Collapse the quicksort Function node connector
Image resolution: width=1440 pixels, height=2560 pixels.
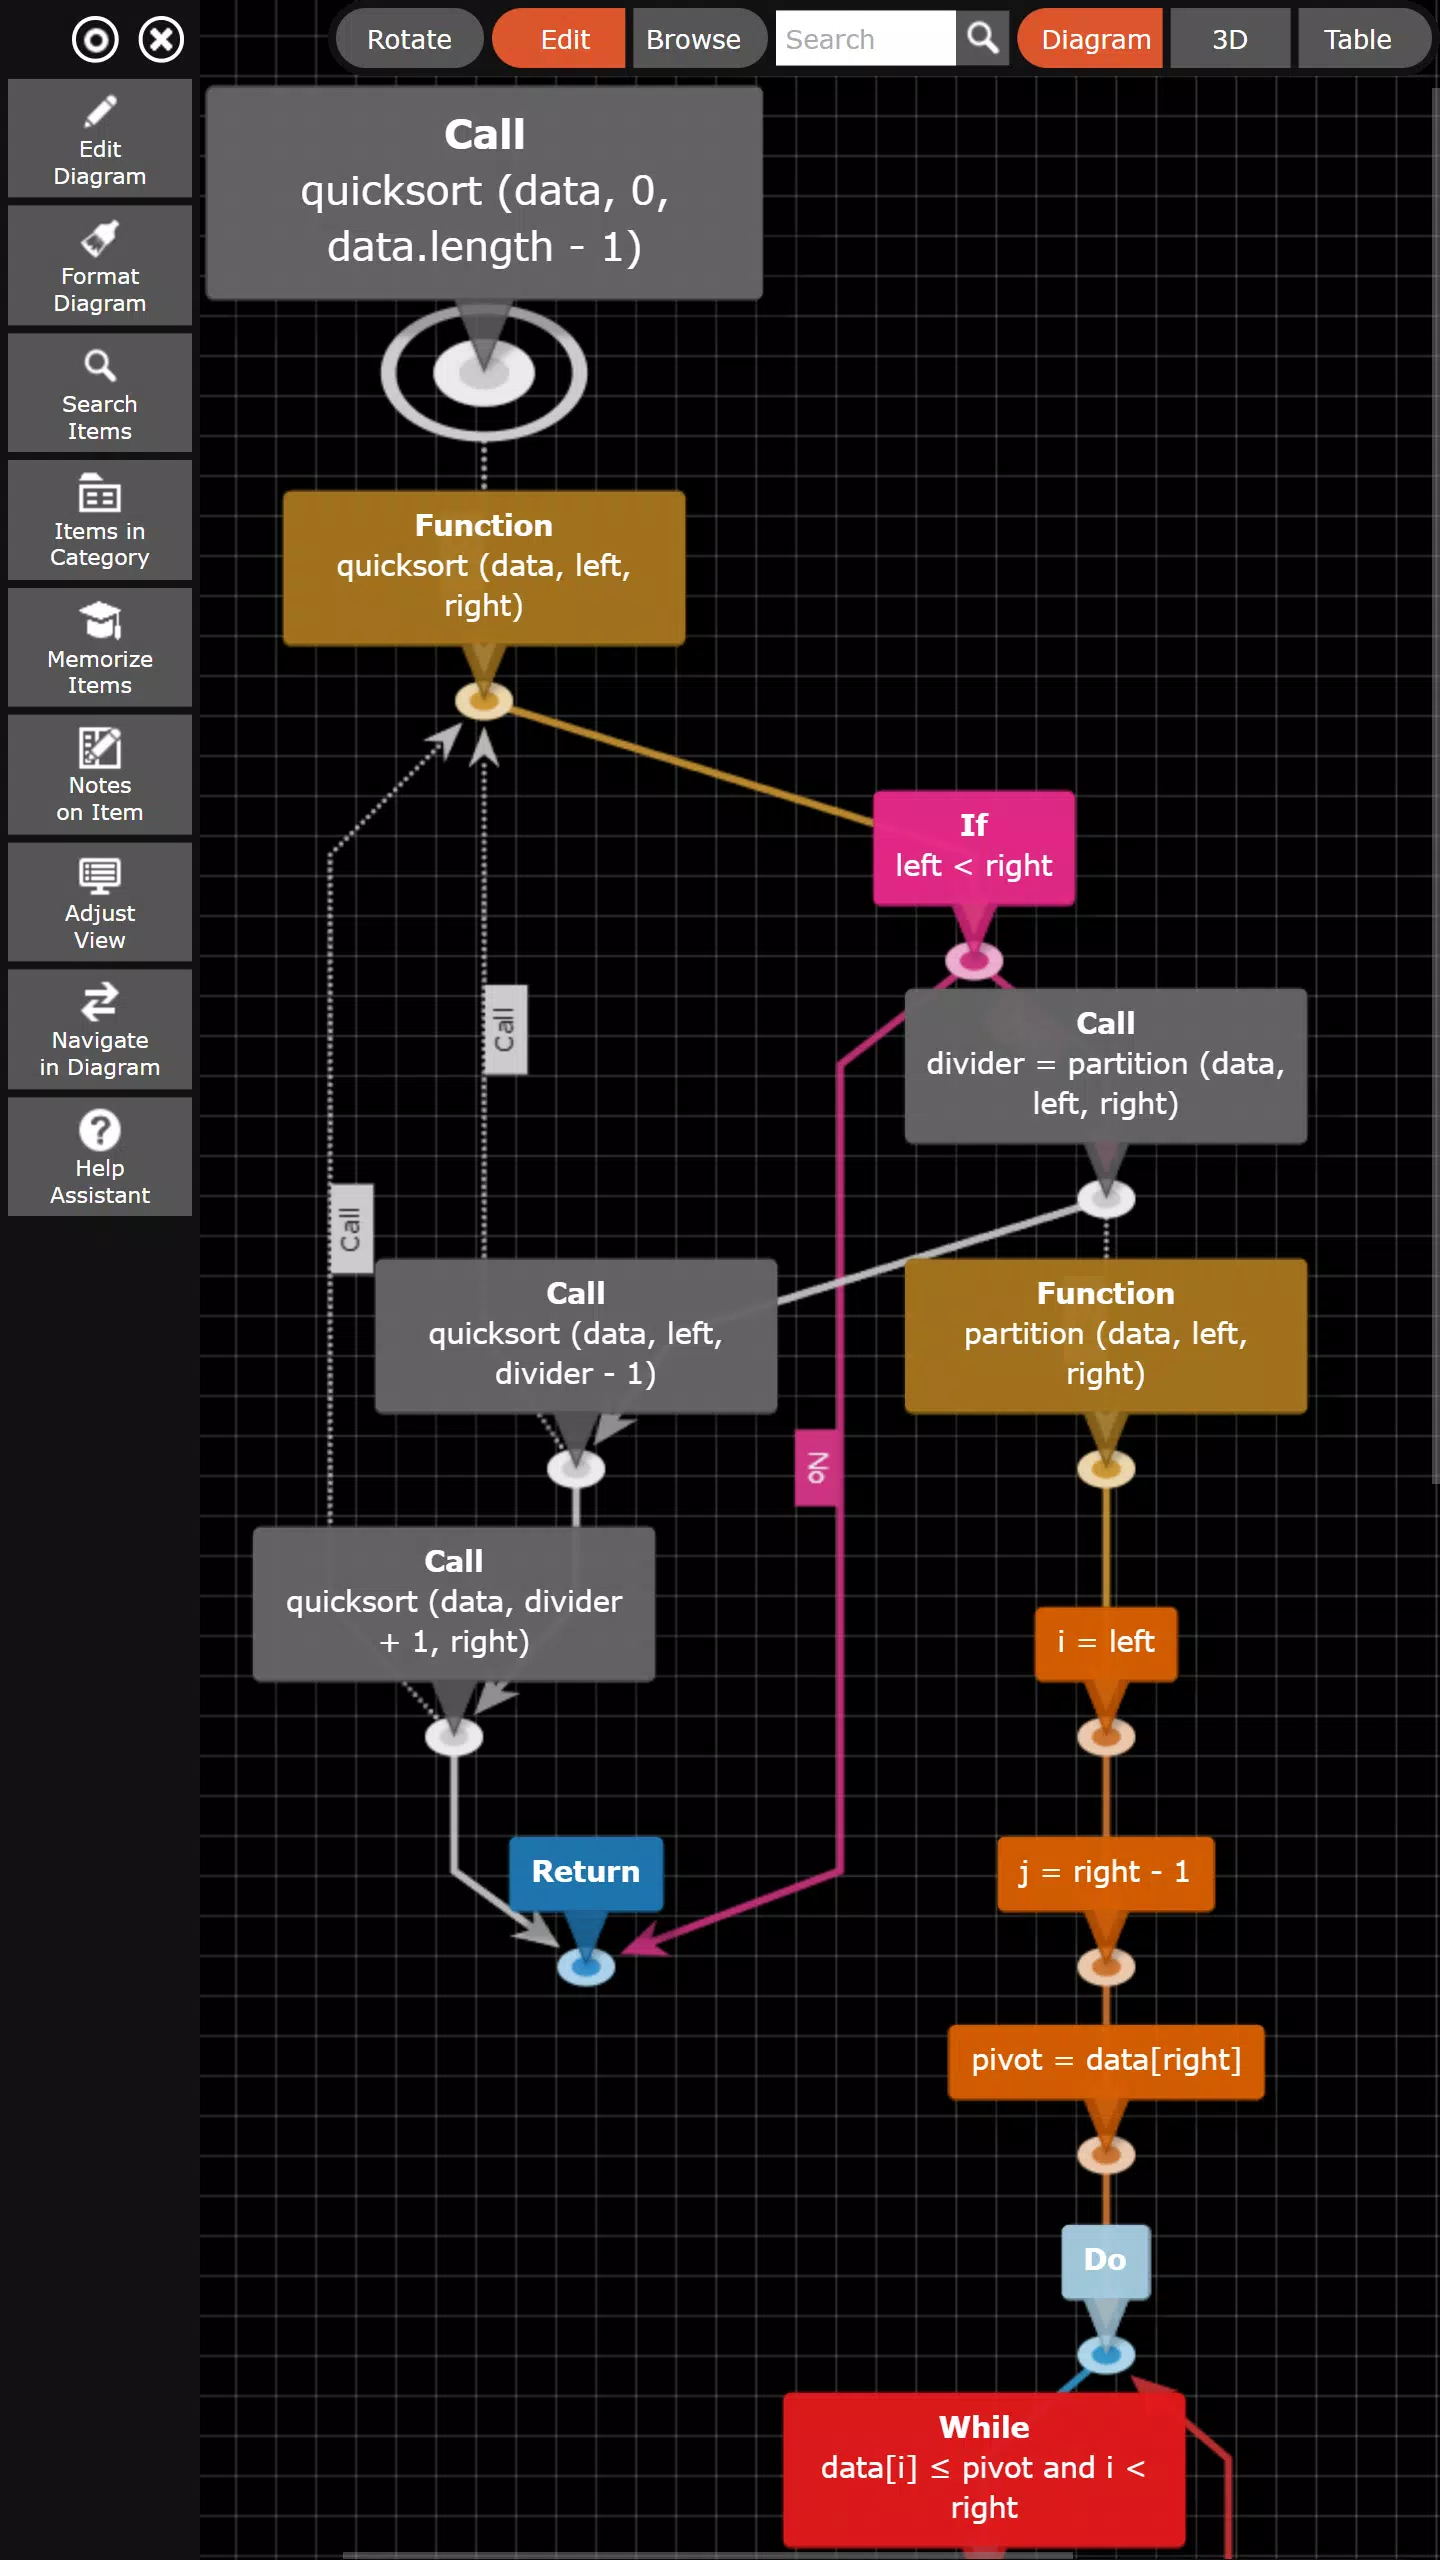[484, 700]
